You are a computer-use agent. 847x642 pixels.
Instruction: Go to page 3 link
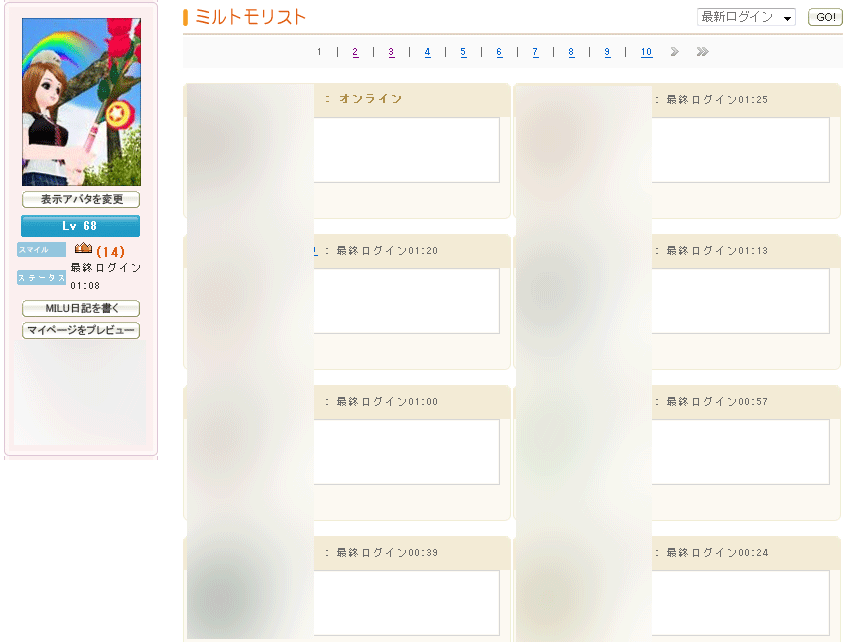[391, 52]
